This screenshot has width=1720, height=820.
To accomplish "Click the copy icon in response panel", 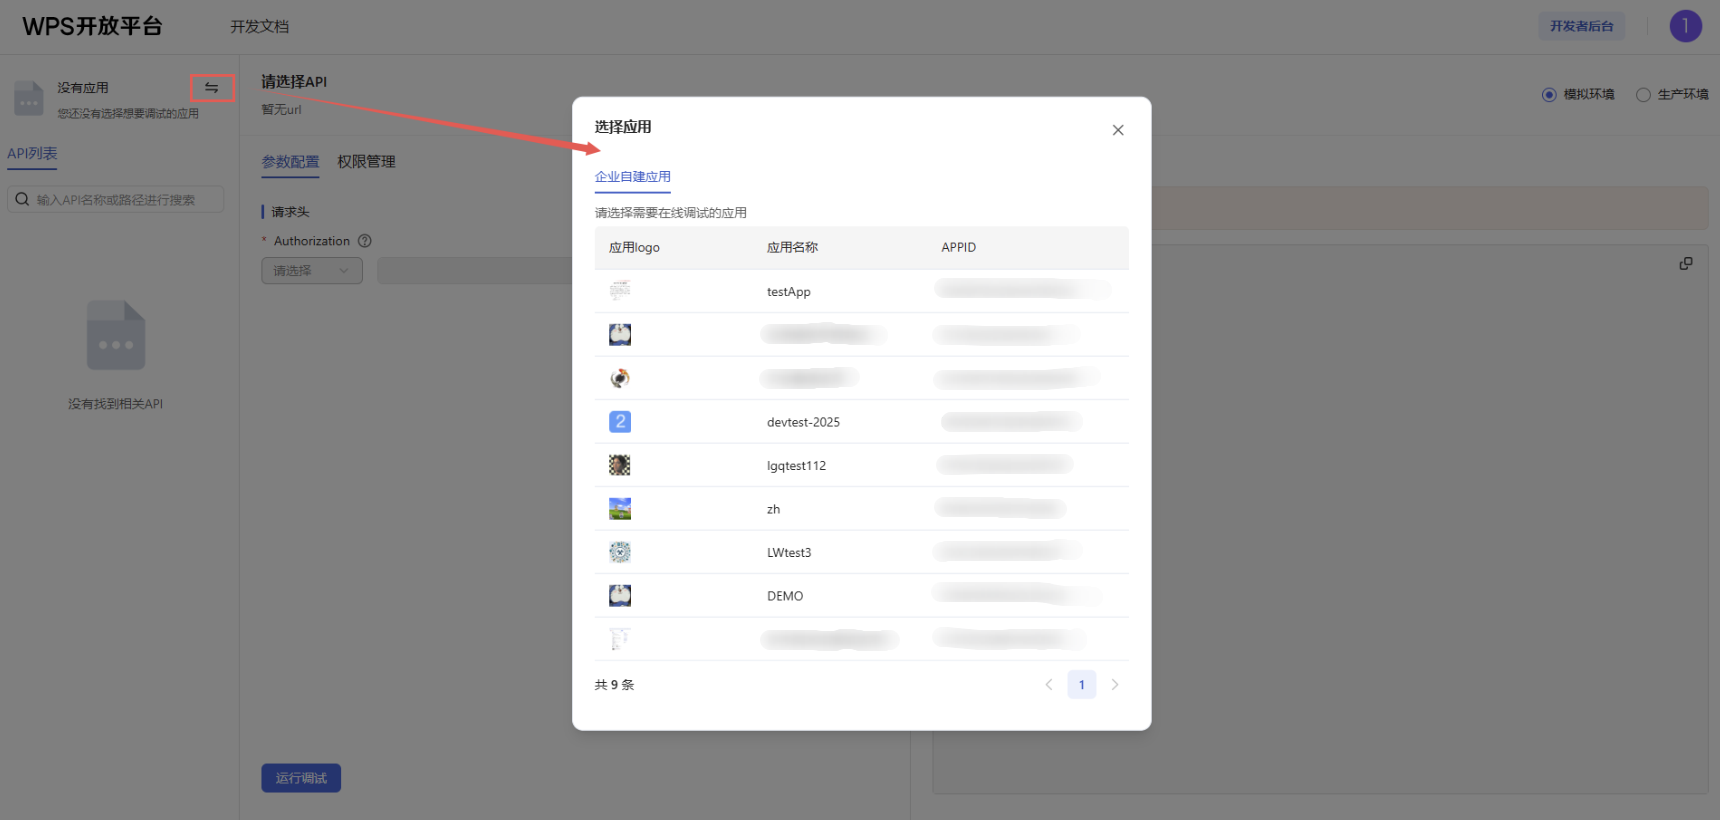I will point(1686,263).
